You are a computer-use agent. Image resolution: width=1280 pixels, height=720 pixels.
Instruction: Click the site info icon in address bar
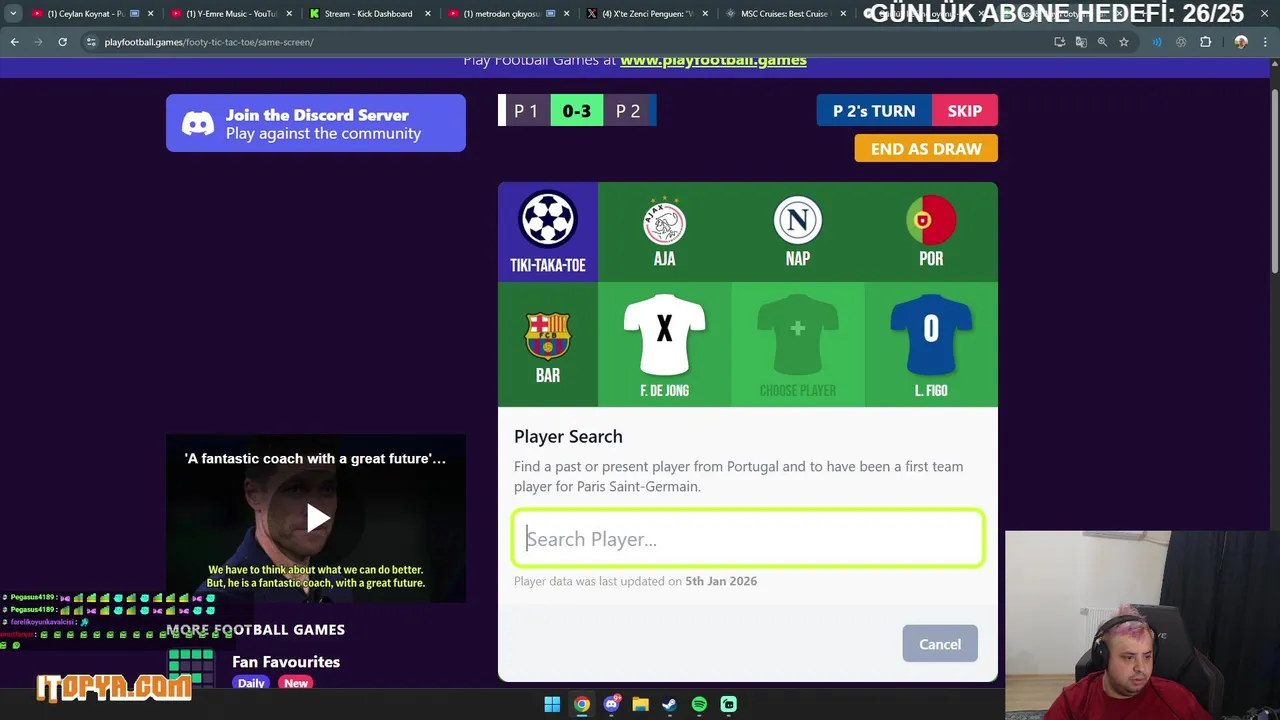click(91, 42)
